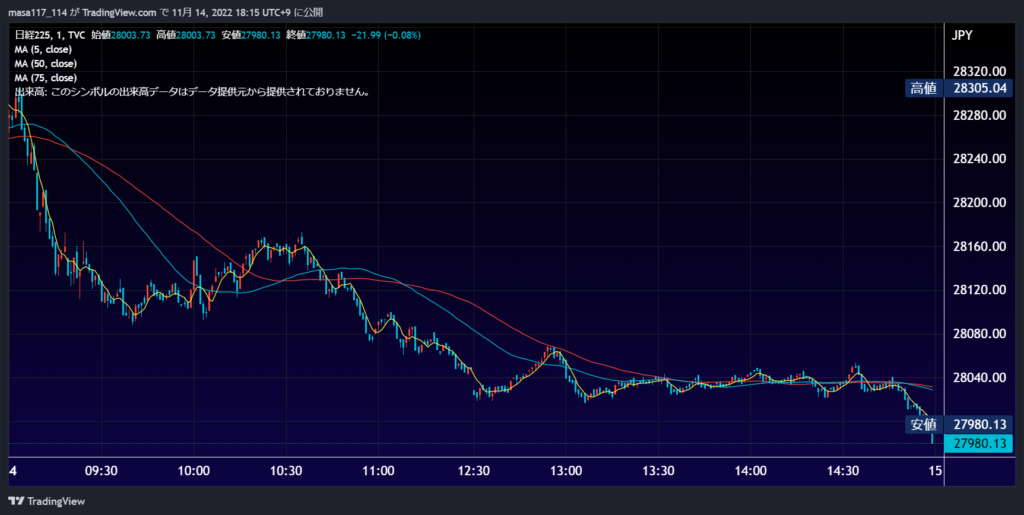Select the MA (5, close) indicator label
Image resolution: width=1024 pixels, height=515 pixels.
pyautogui.click(x=43, y=50)
